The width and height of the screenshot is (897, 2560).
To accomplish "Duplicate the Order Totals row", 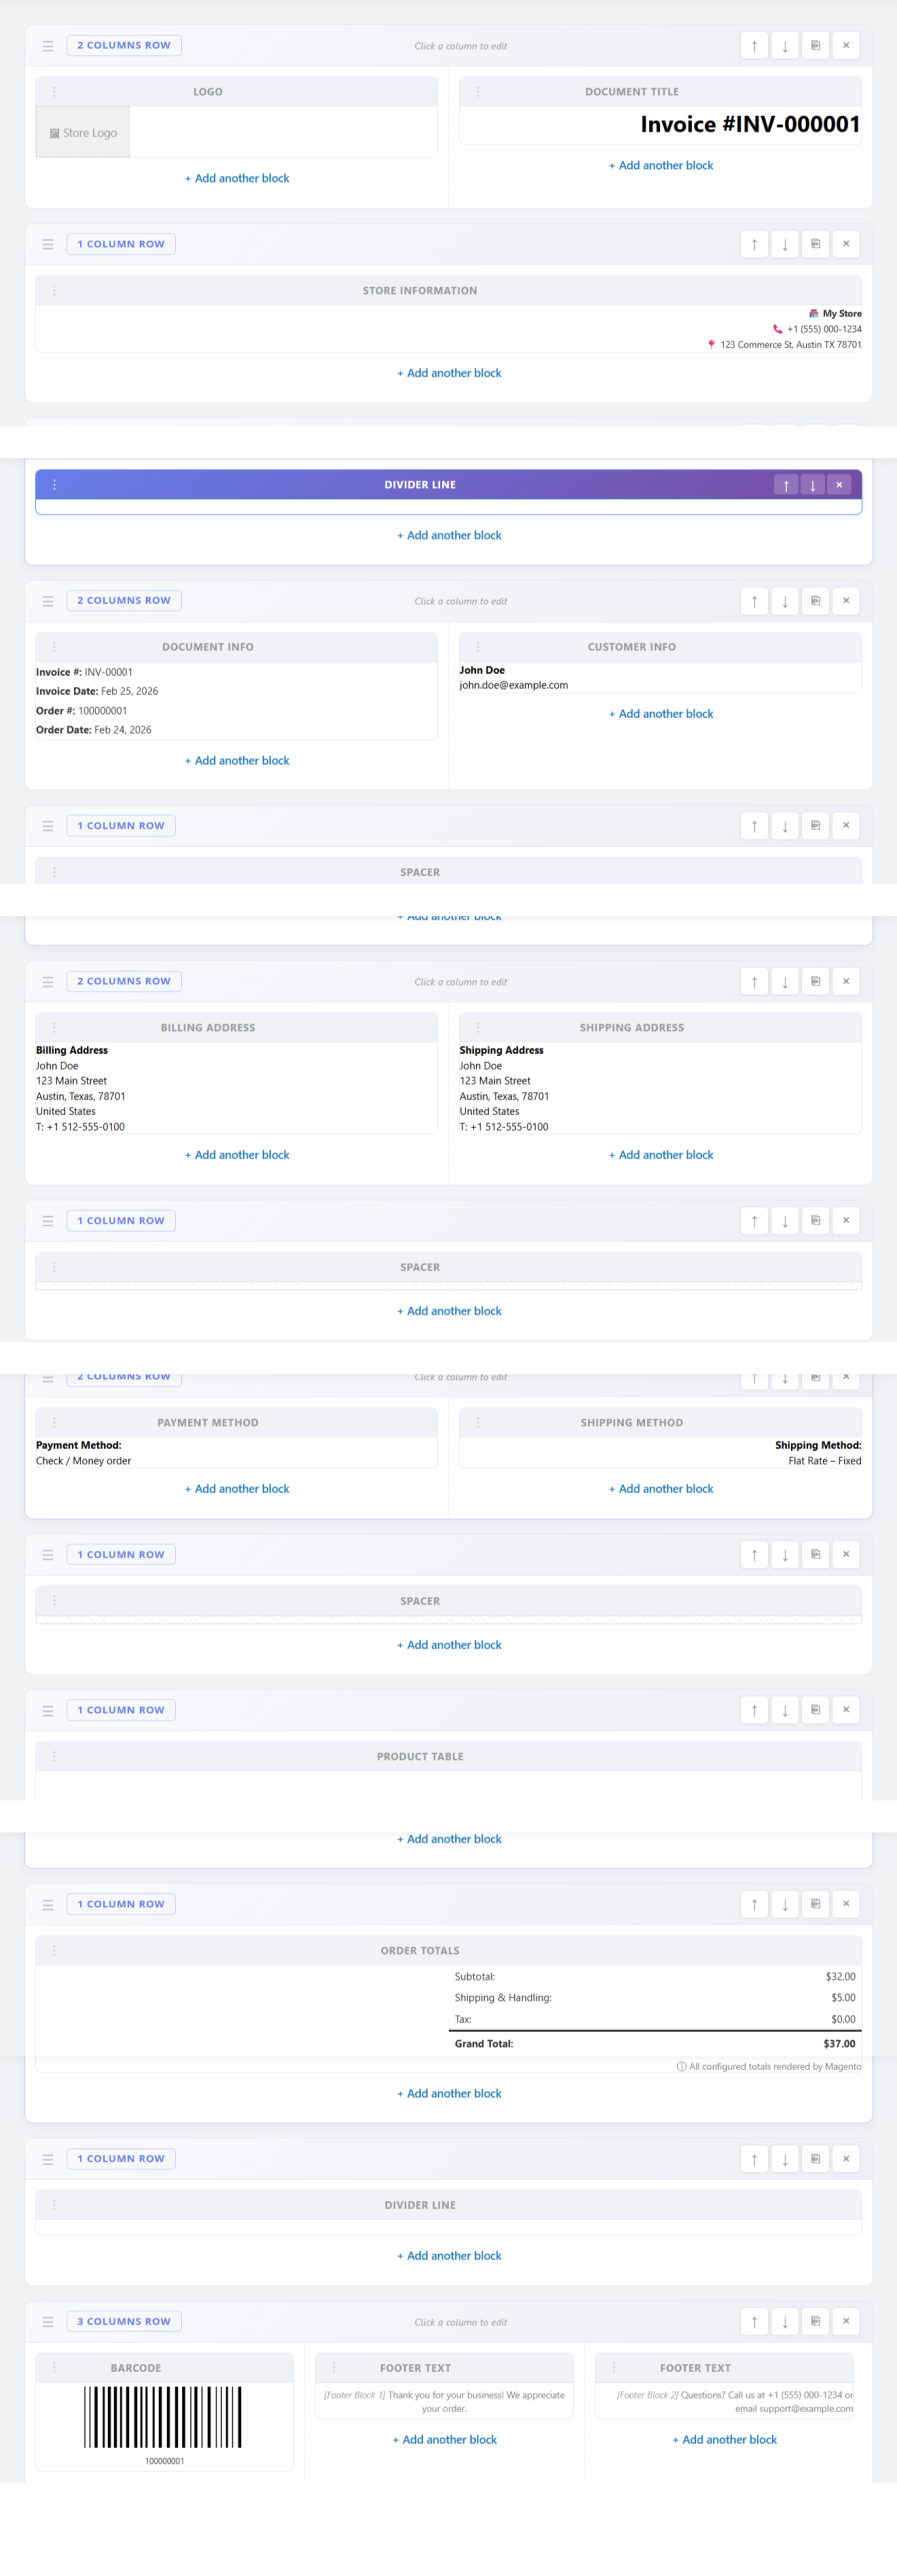I will [x=815, y=1904].
